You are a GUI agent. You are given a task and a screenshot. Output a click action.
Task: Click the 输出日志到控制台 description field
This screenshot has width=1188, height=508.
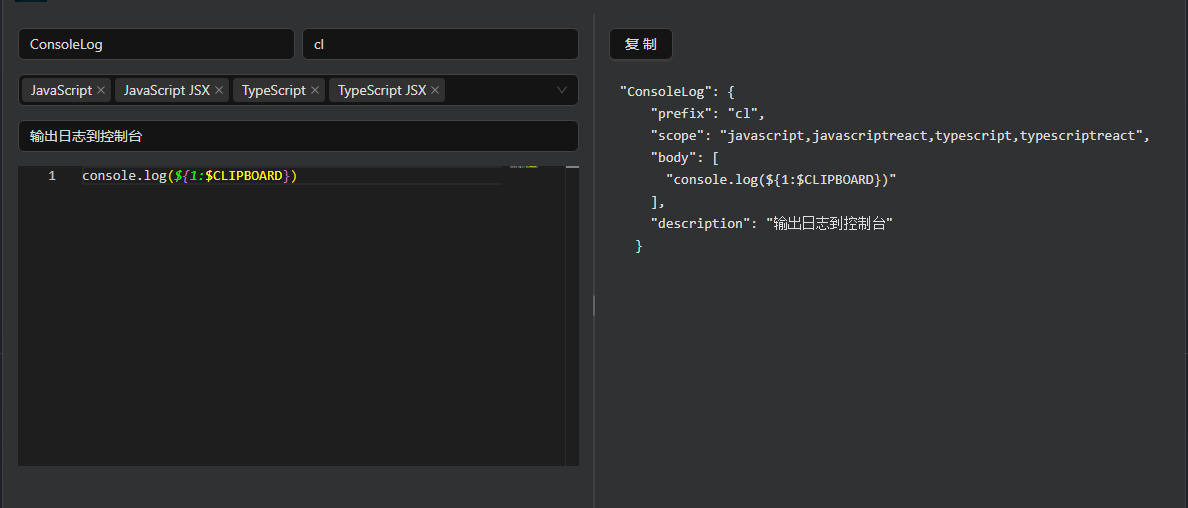coord(298,136)
